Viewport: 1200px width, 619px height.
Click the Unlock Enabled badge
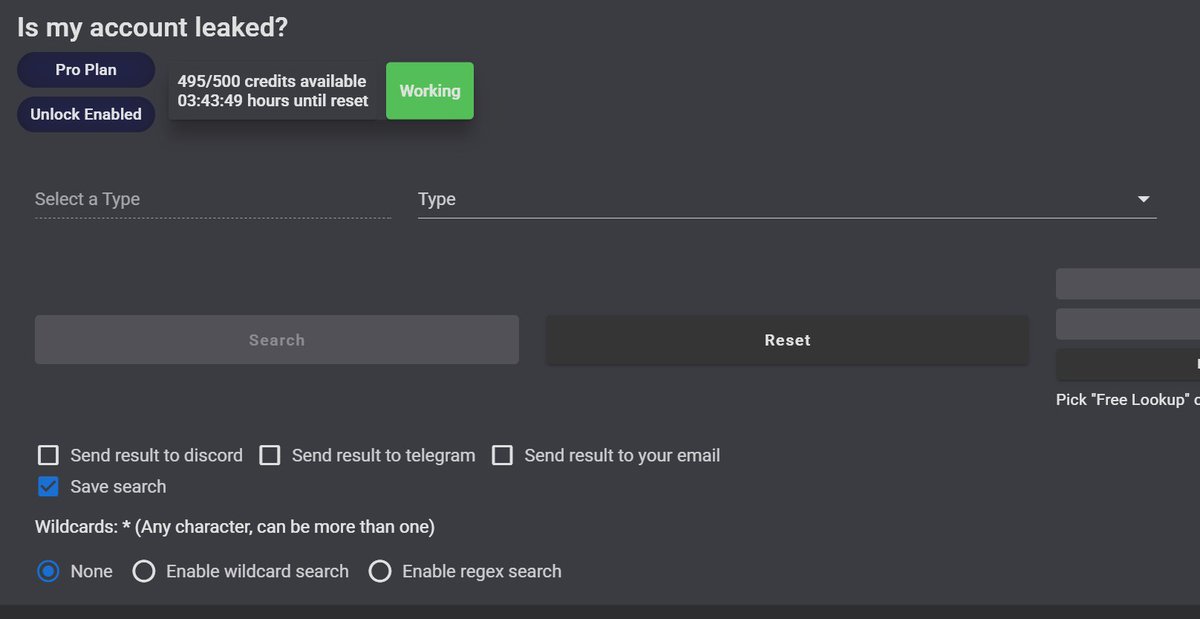point(85,114)
